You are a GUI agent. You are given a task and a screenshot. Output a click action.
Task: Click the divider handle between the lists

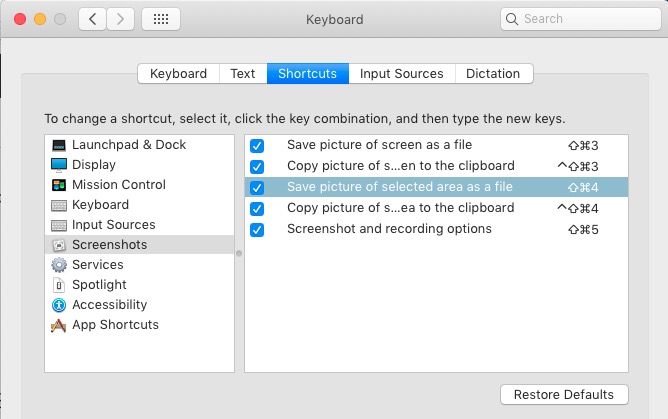click(x=239, y=254)
